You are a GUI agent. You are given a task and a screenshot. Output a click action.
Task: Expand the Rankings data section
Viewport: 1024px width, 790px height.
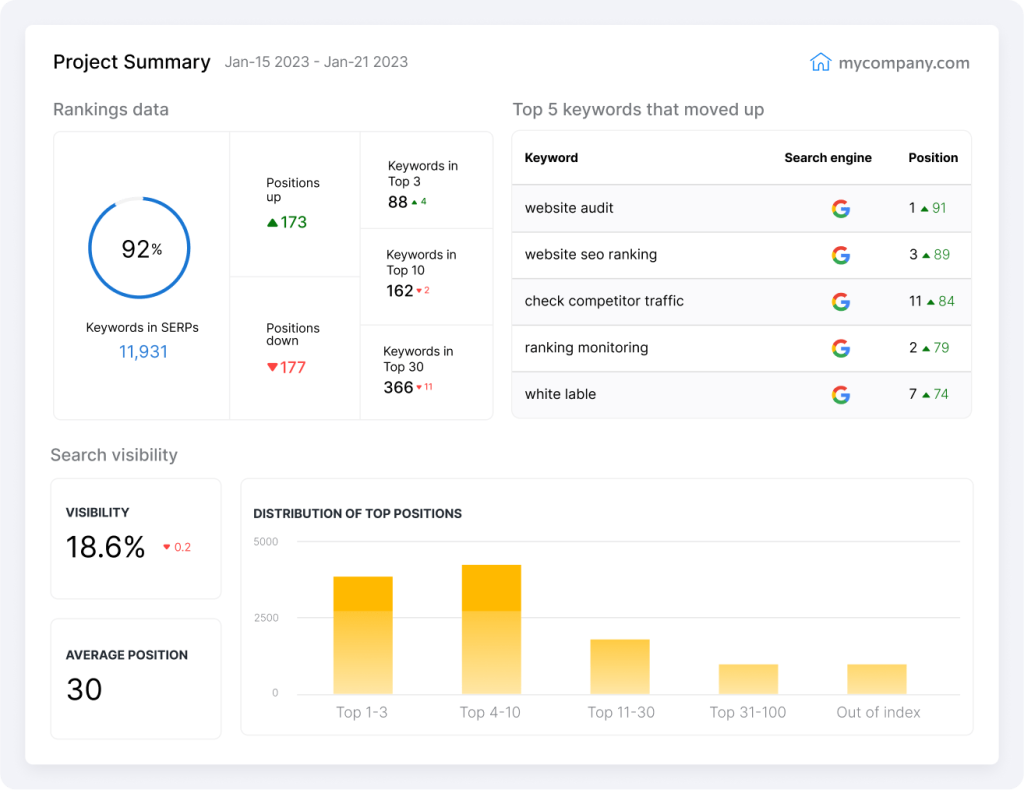(110, 110)
